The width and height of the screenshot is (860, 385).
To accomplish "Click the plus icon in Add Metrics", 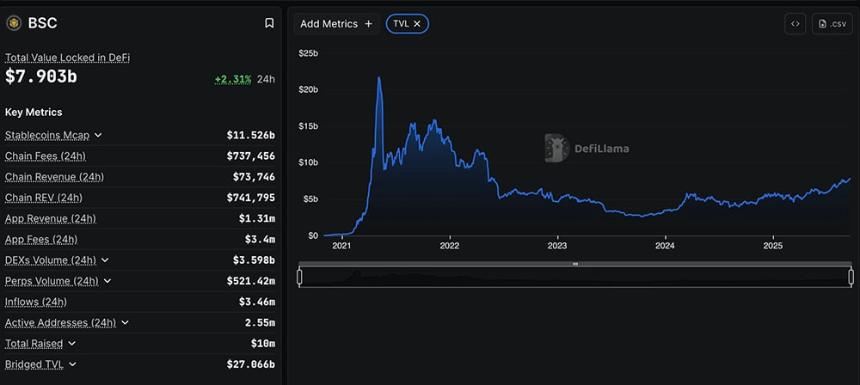I will click(x=369, y=24).
